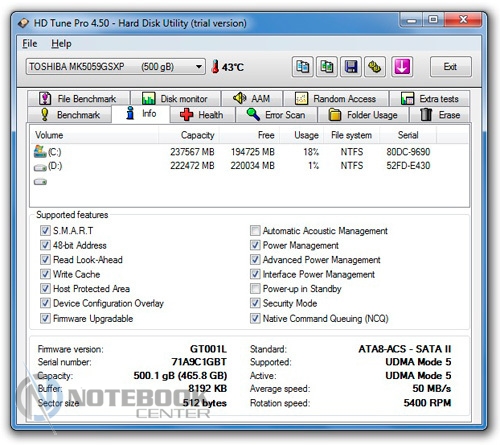Click the save screenshot floppy disk icon
Viewport: 500px width, 445px height.
(351, 67)
